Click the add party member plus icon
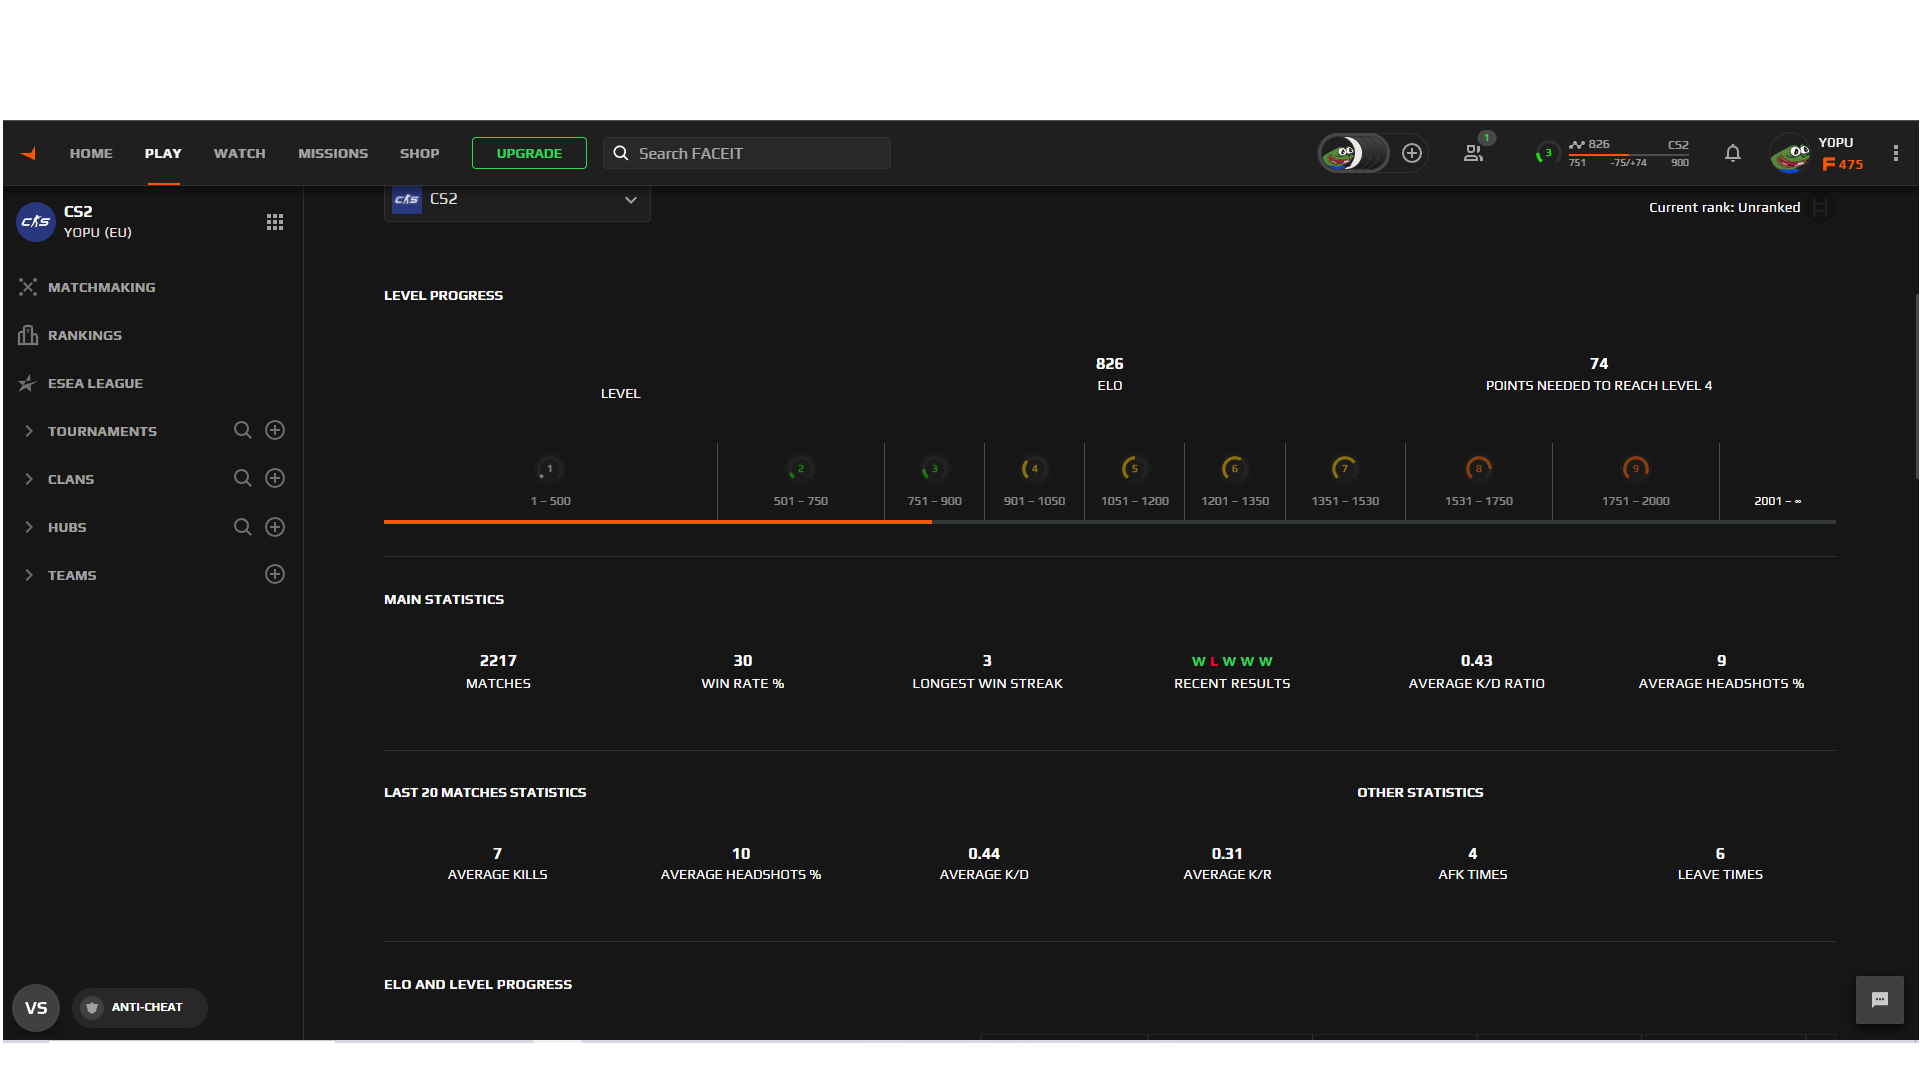The height and width of the screenshot is (1080, 1920). [x=1412, y=153]
